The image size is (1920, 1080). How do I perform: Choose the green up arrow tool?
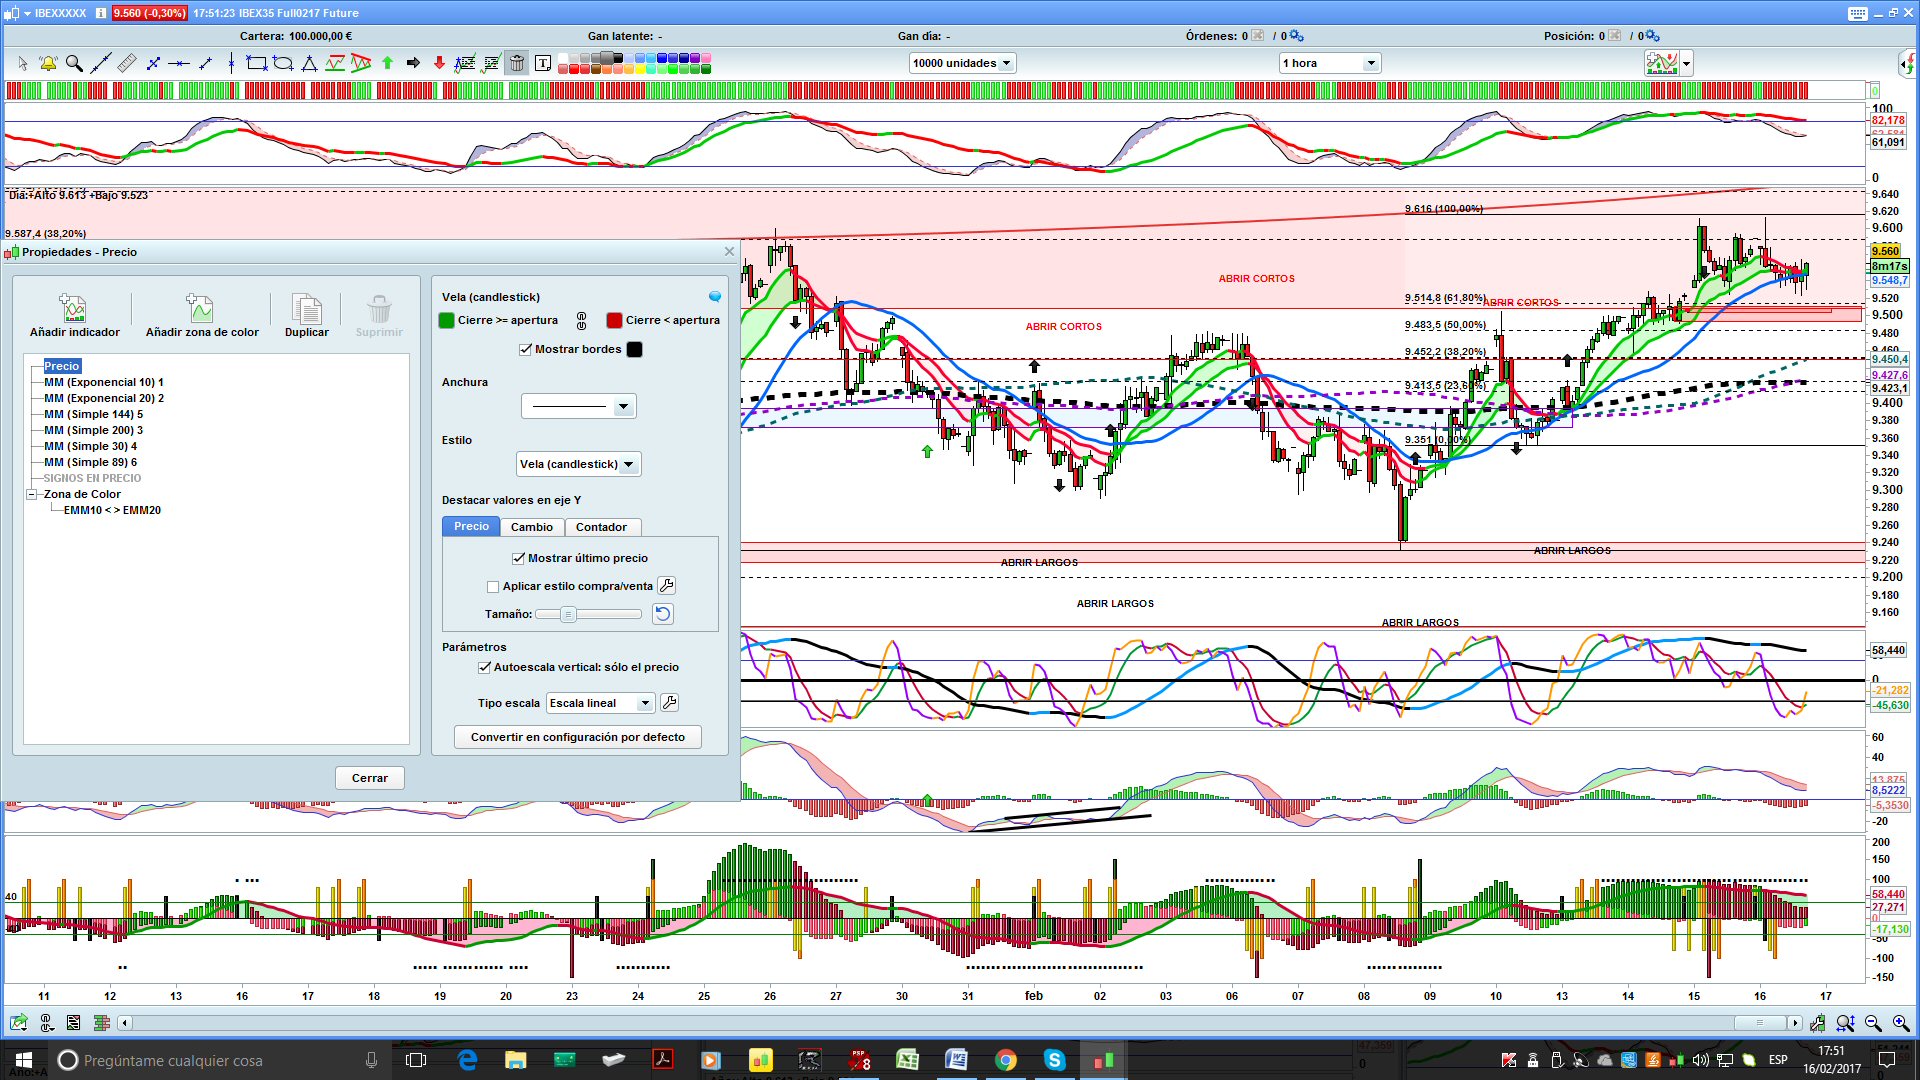pyautogui.click(x=388, y=63)
